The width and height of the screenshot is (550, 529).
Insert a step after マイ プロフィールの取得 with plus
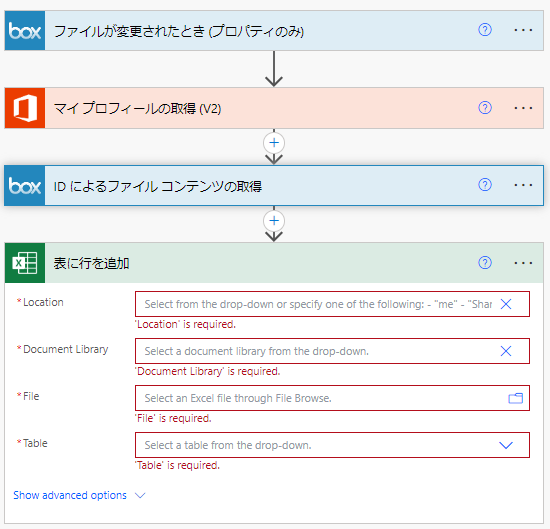[274, 143]
